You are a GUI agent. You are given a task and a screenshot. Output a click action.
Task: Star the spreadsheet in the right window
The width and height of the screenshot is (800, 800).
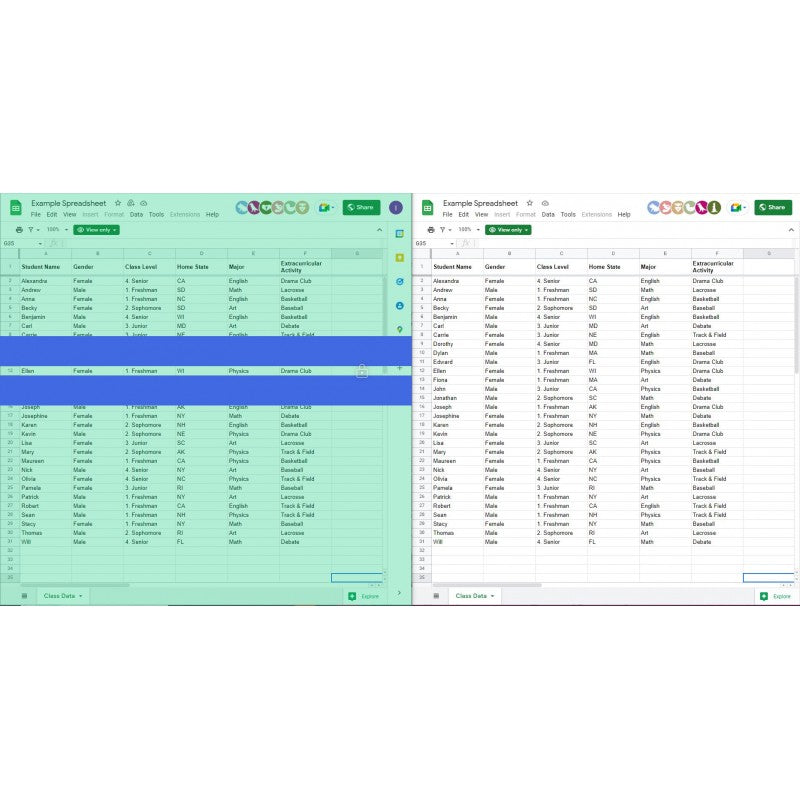(530, 203)
